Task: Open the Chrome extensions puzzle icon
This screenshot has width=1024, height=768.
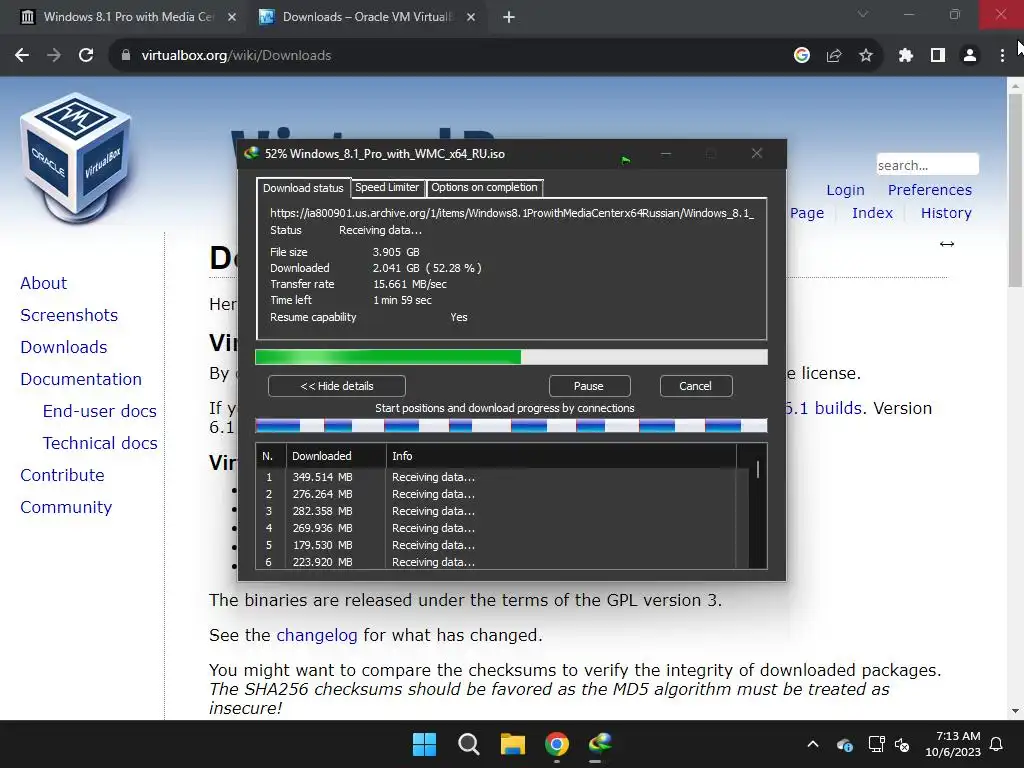Action: [x=906, y=56]
